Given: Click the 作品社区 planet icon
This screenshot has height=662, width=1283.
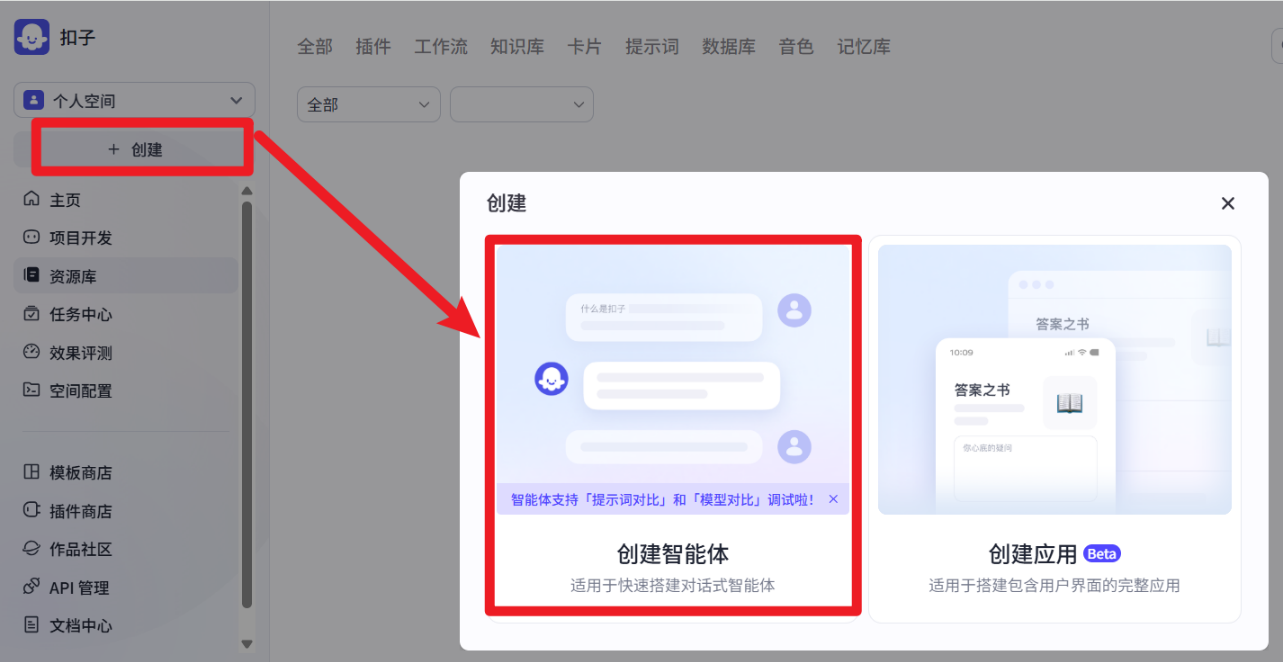Looking at the screenshot, I should (x=32, y=549).
